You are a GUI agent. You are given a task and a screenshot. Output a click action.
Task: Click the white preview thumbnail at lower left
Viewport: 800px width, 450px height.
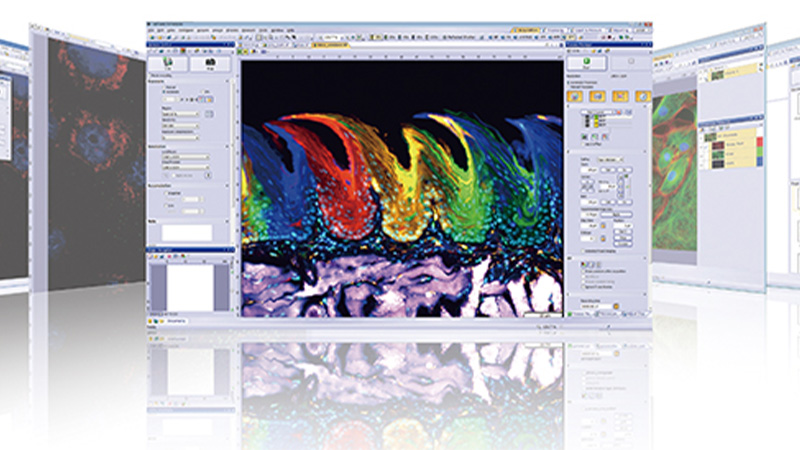pos(189,285)
